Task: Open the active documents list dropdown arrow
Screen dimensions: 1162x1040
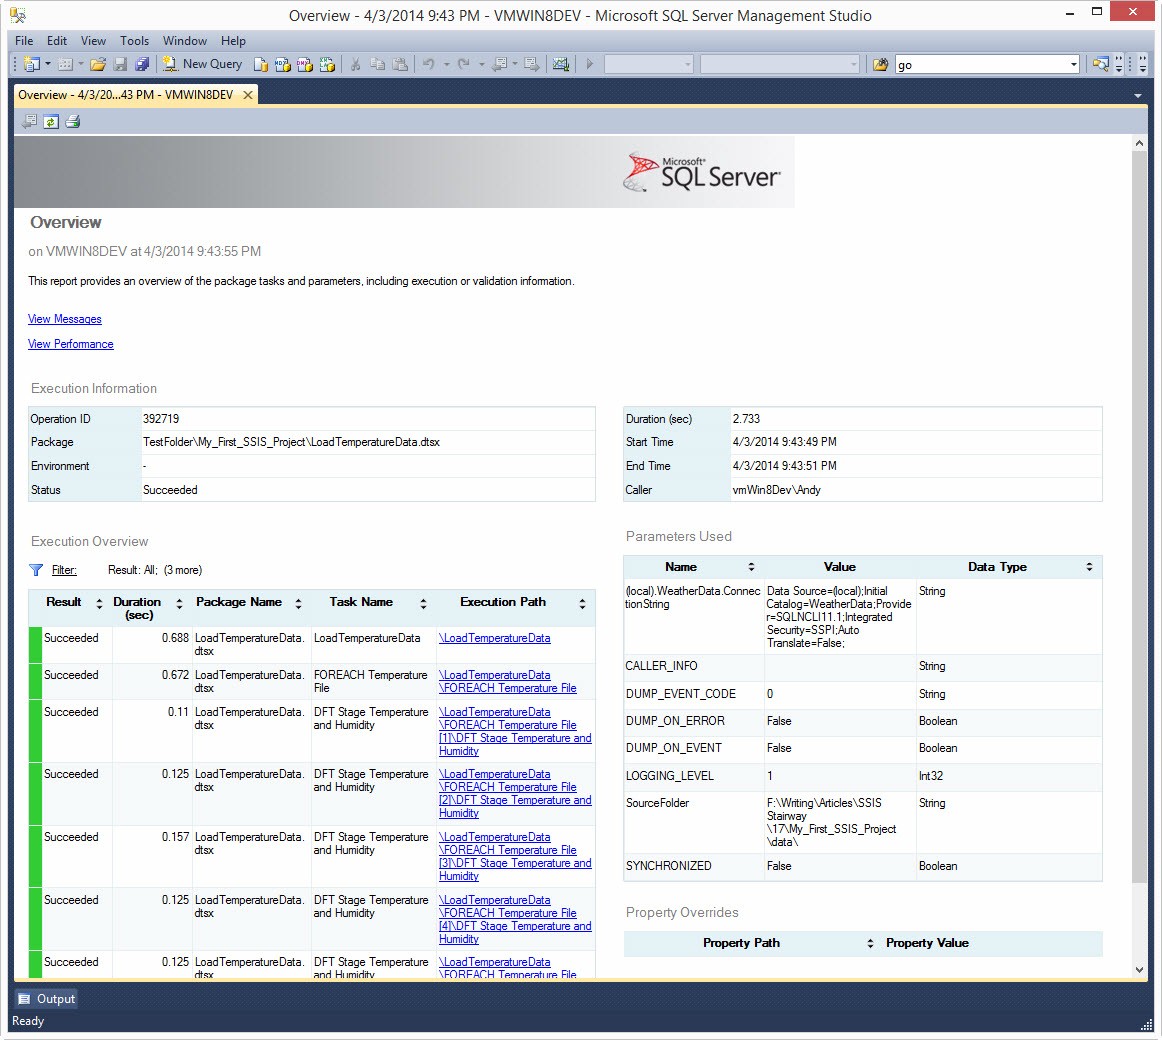Action: tap(1137, 96)
